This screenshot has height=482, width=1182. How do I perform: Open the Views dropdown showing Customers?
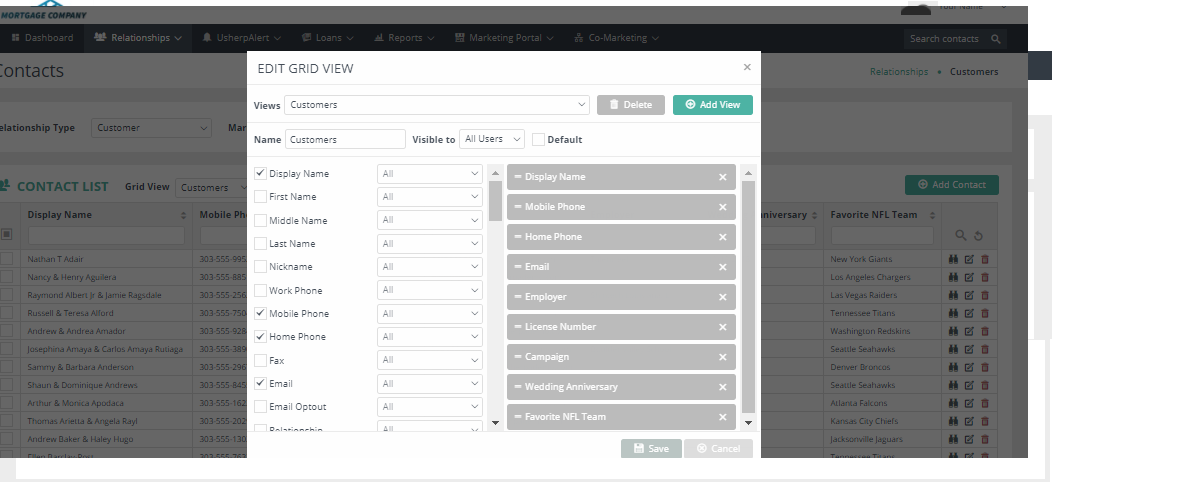tap(437, 105)
